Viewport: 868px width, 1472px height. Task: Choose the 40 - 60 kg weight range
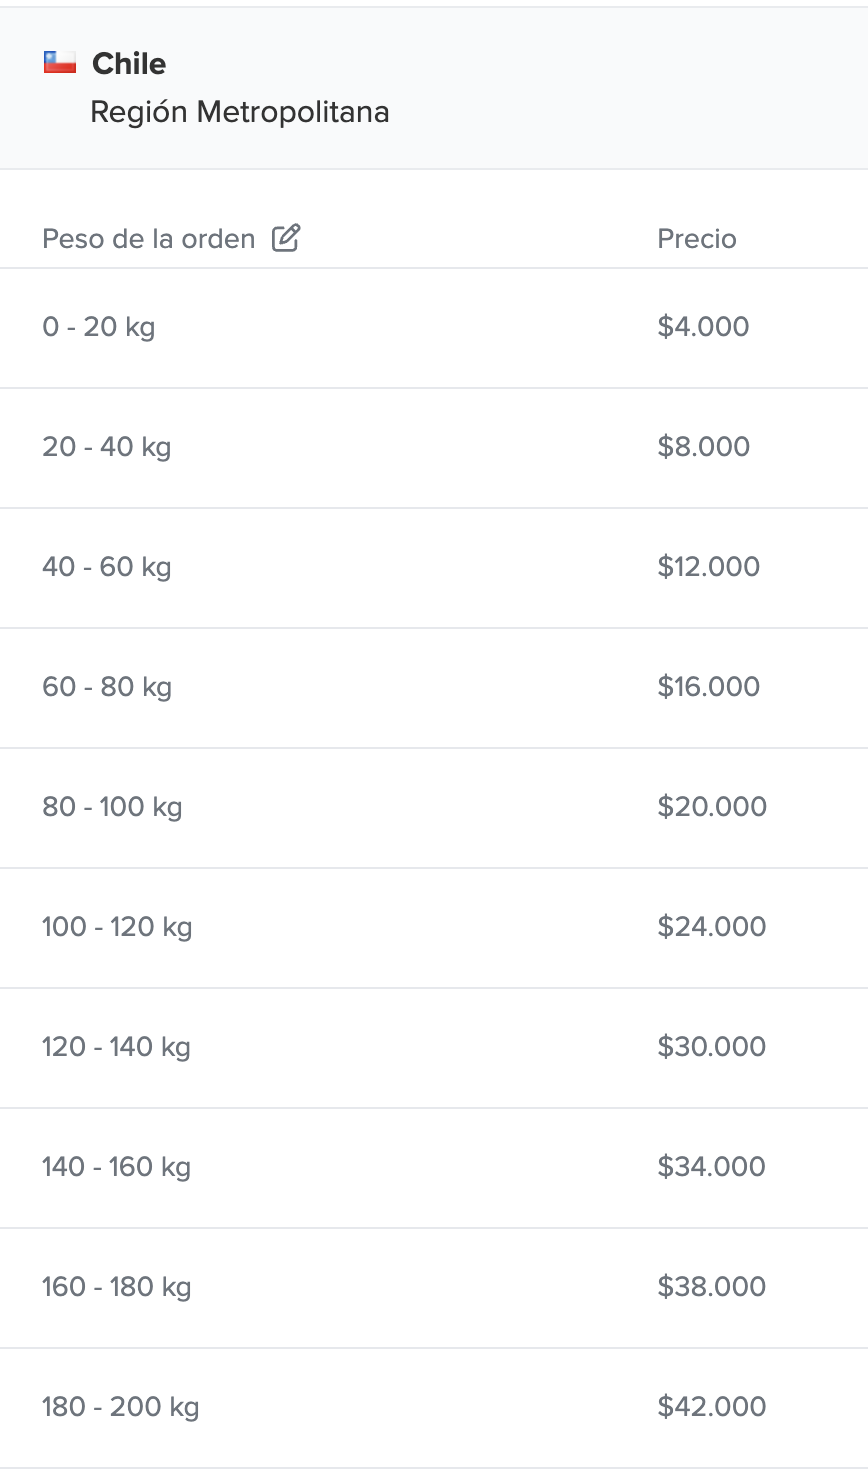point(107,567)
